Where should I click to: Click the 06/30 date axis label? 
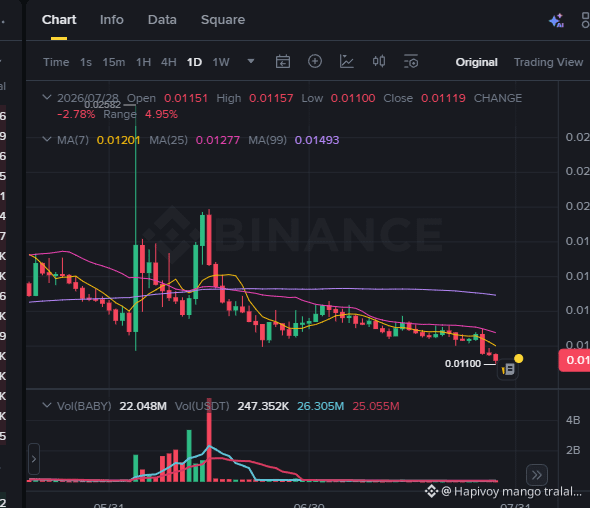pyautogui.click(x=309, y=505)
